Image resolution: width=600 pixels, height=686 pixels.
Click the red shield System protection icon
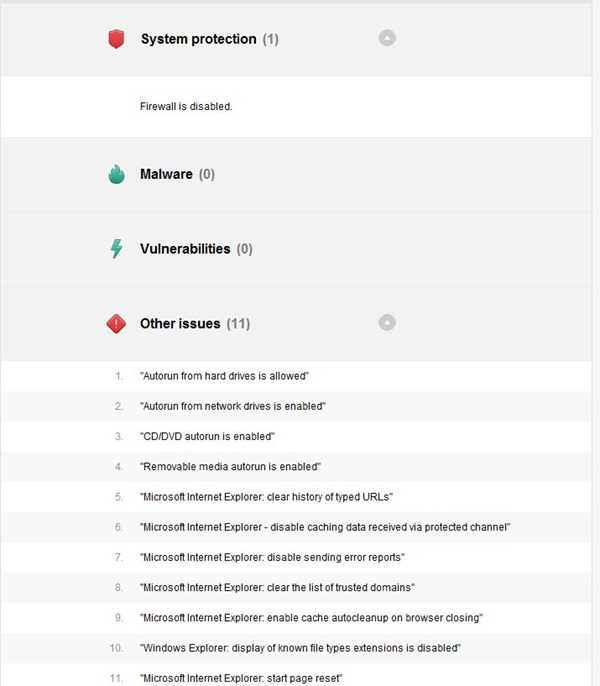pyautogui.click(x=117, y=39)
